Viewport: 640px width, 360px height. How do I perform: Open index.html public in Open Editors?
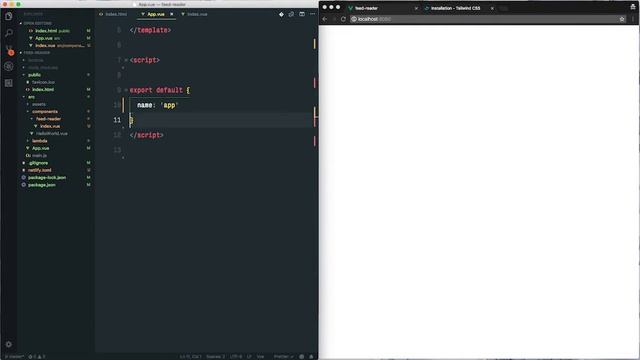tap(52, 31)
